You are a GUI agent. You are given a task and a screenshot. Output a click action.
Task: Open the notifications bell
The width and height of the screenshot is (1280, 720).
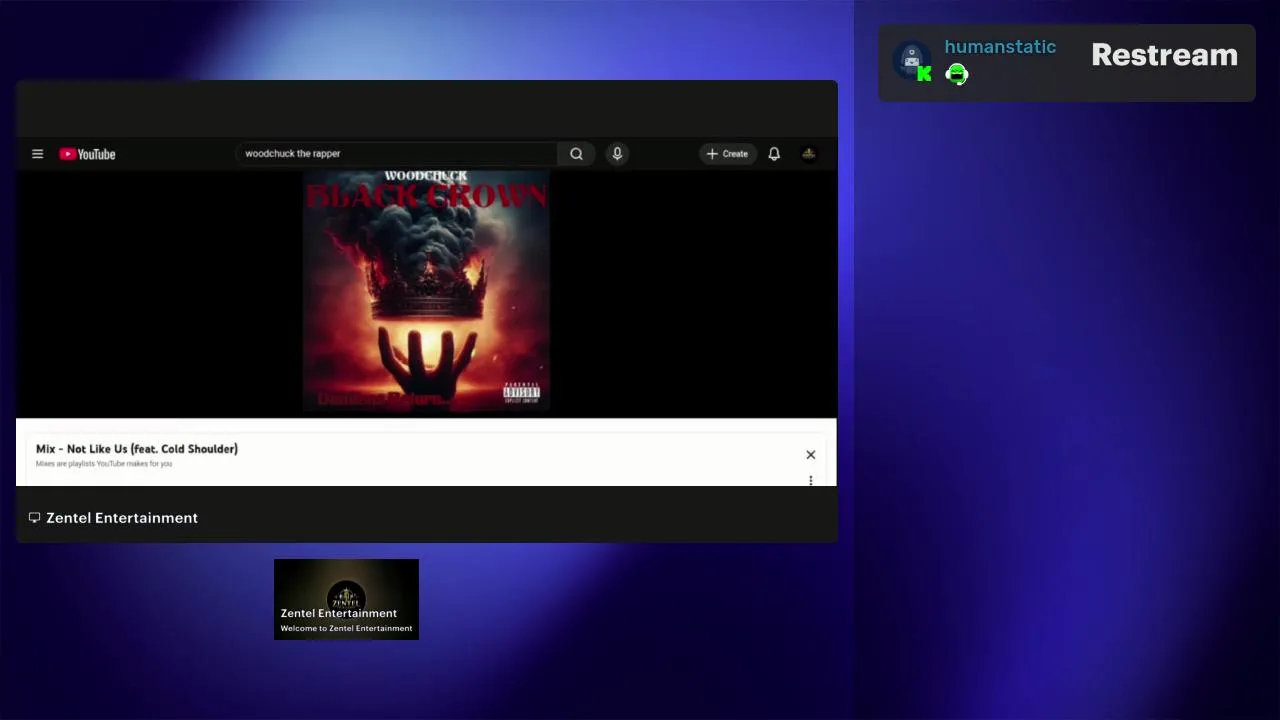(x=774, y=154)
